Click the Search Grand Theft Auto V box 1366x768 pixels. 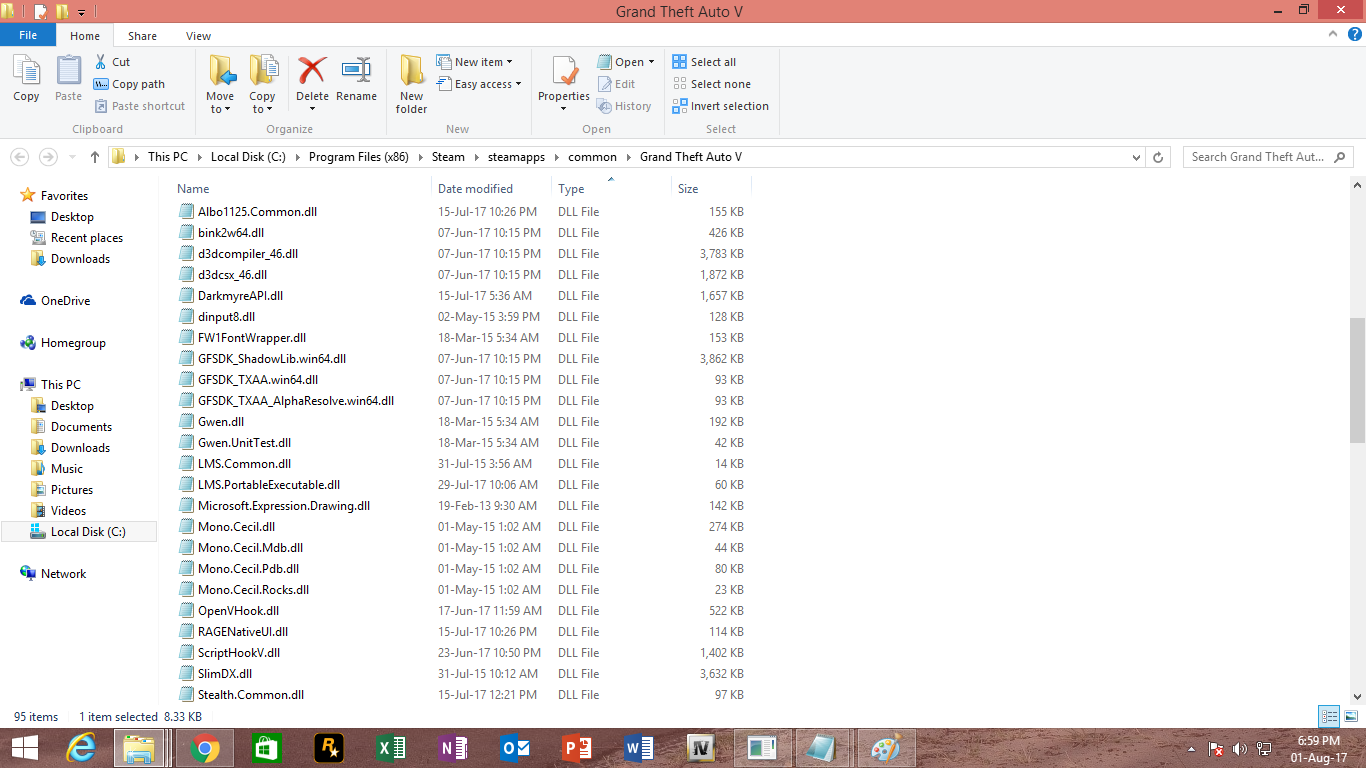point(1268,157)
